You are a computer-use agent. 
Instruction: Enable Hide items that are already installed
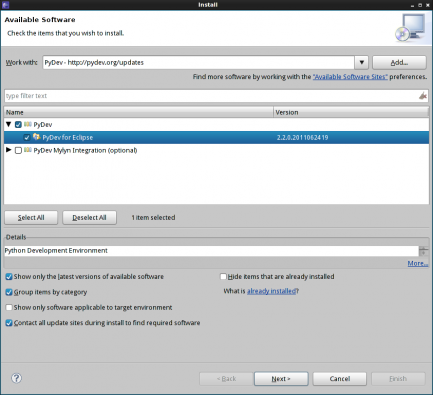pyautogui.click(x=223, y=276)
